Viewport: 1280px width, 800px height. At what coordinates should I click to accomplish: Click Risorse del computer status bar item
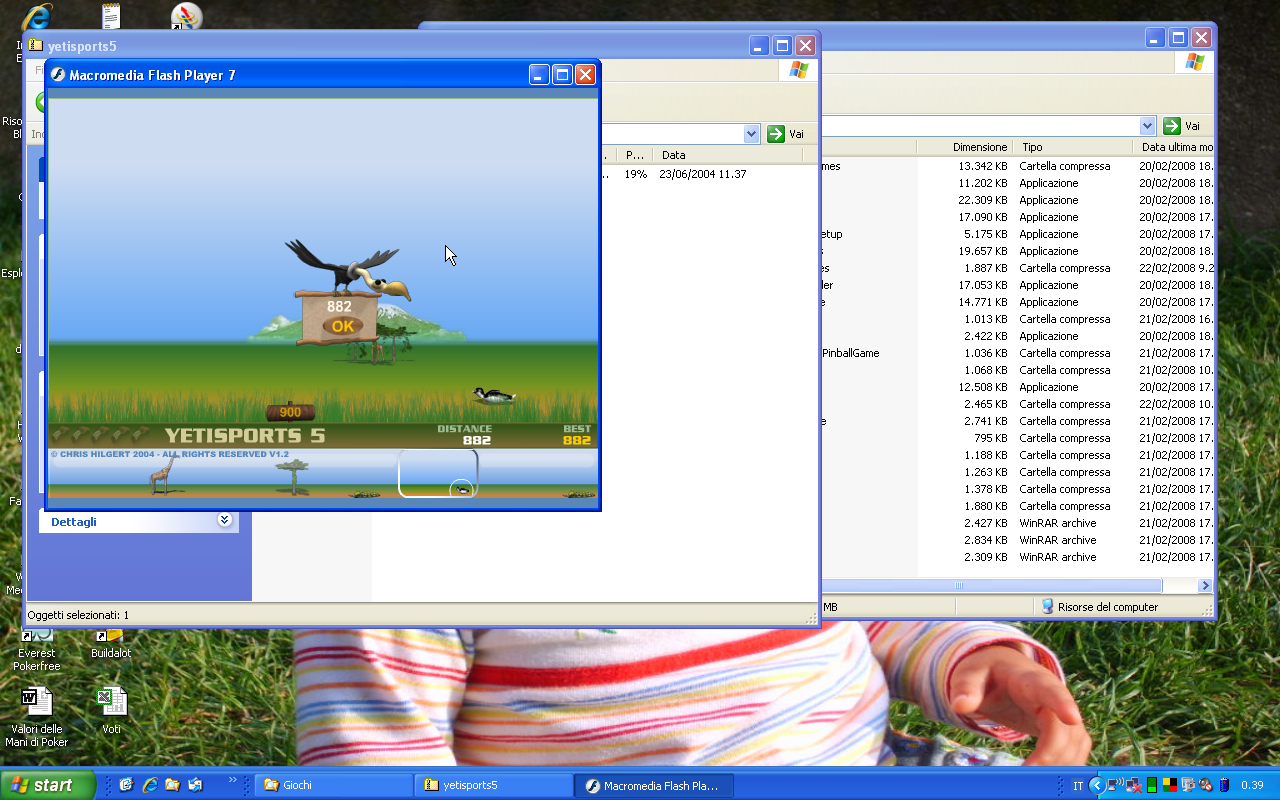pos(1100,606)
